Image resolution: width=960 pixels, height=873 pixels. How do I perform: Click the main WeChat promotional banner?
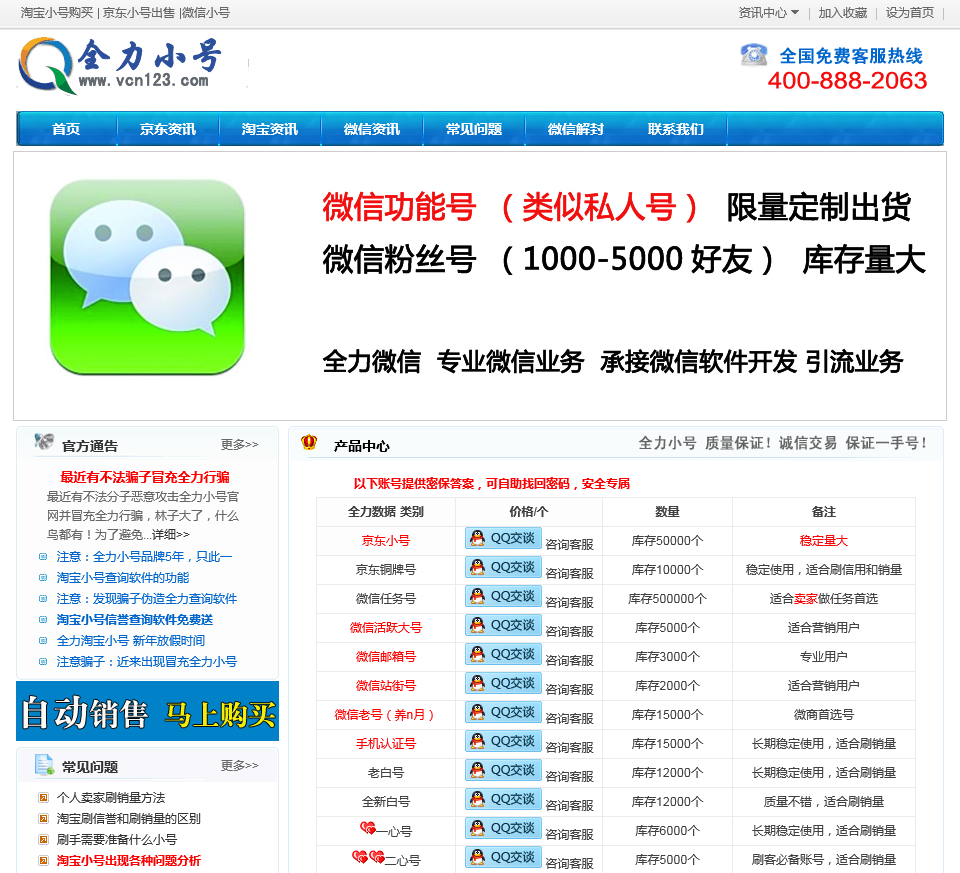480,286
